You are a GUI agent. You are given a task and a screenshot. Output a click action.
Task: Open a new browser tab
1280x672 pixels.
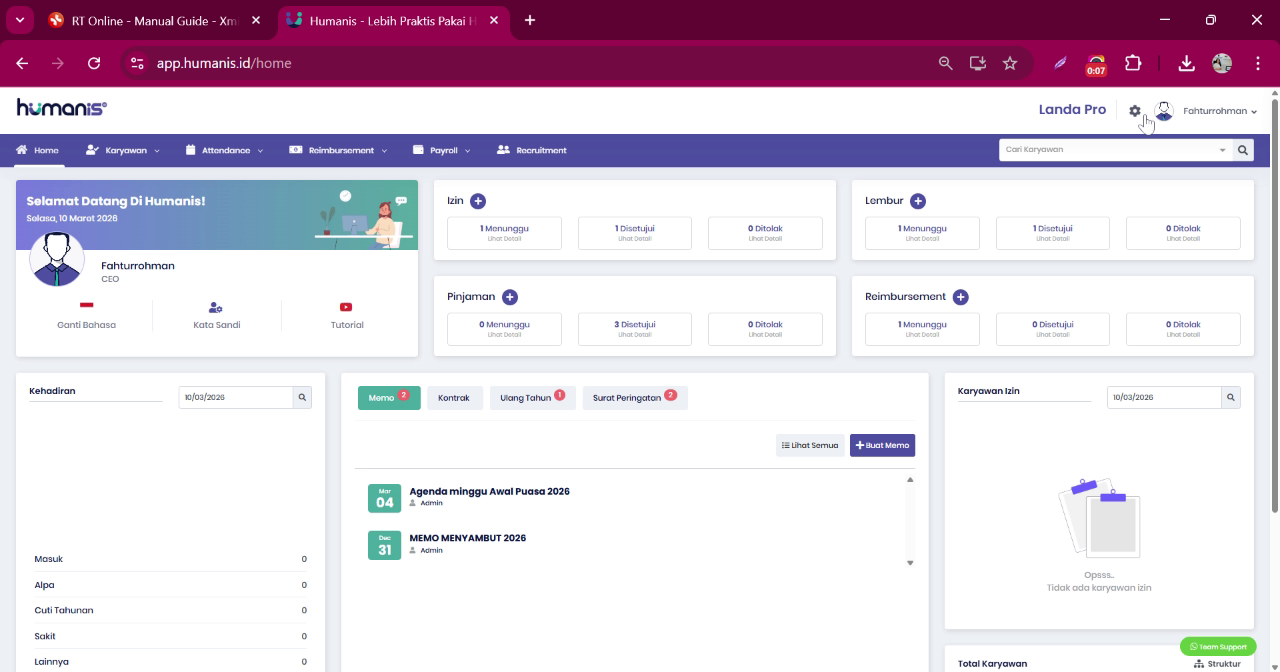(529, 20)
